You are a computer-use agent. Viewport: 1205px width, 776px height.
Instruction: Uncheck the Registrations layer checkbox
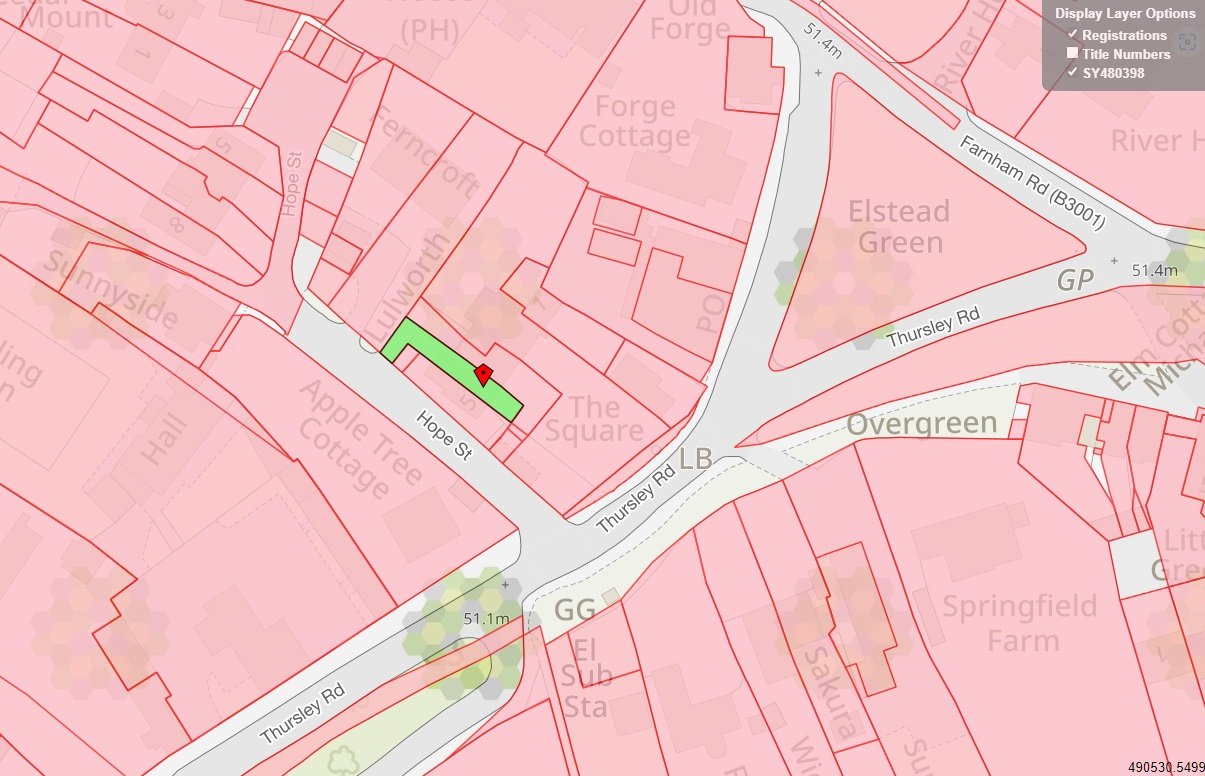tap(1072, 34)
